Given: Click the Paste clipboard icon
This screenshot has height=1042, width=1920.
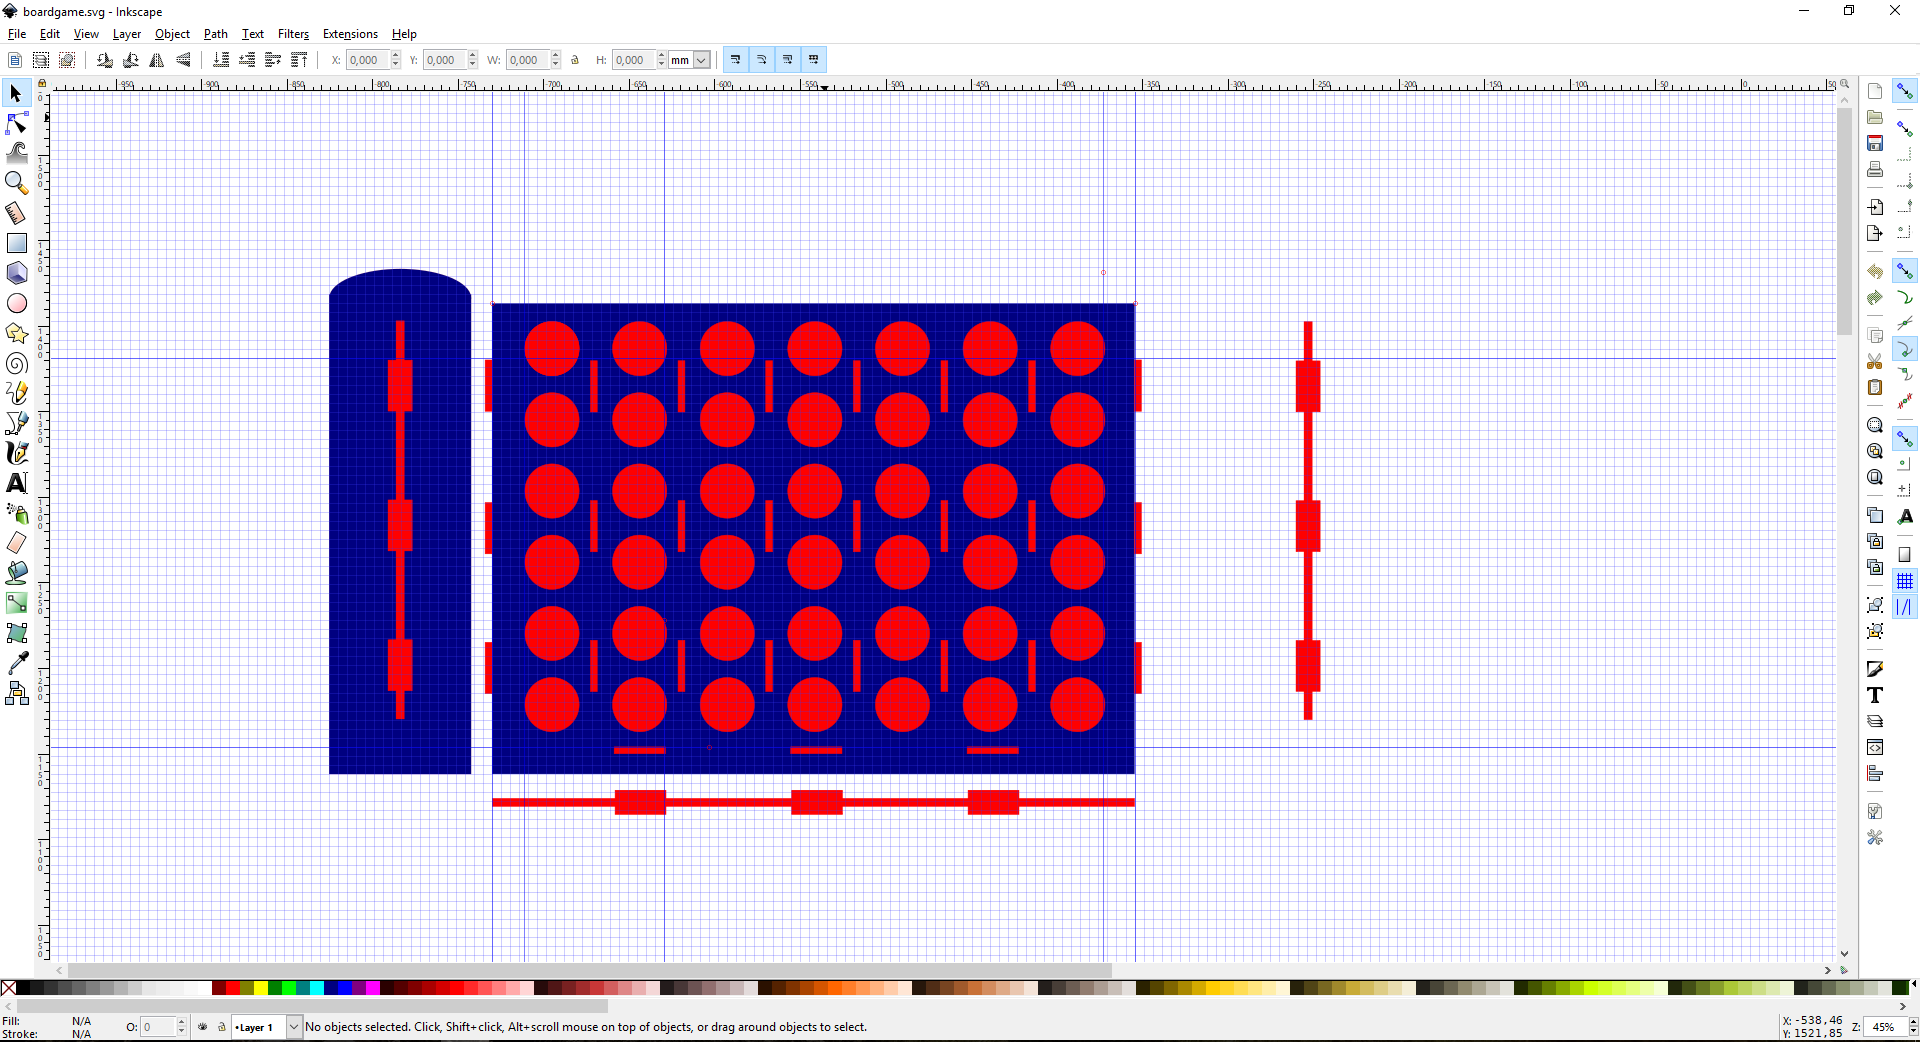Looking at the screenshot, I should [x=1875, y=387].
